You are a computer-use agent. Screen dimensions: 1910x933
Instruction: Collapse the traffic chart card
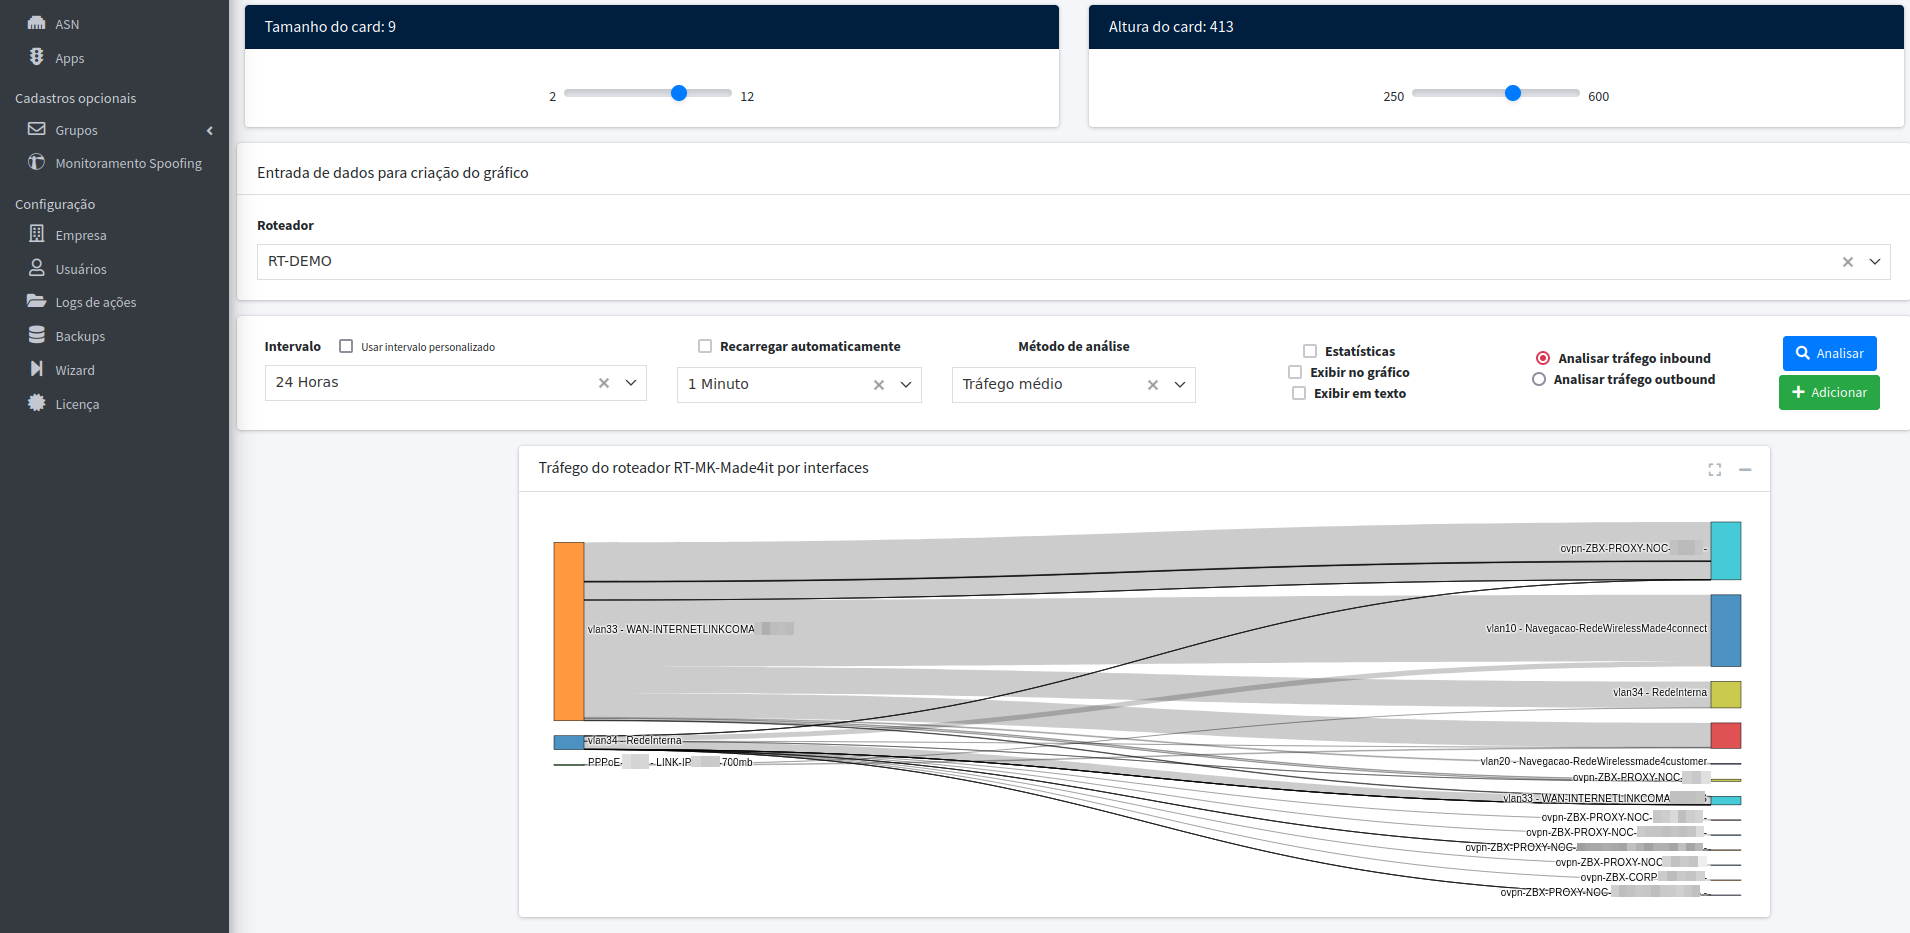point(1745,469)
